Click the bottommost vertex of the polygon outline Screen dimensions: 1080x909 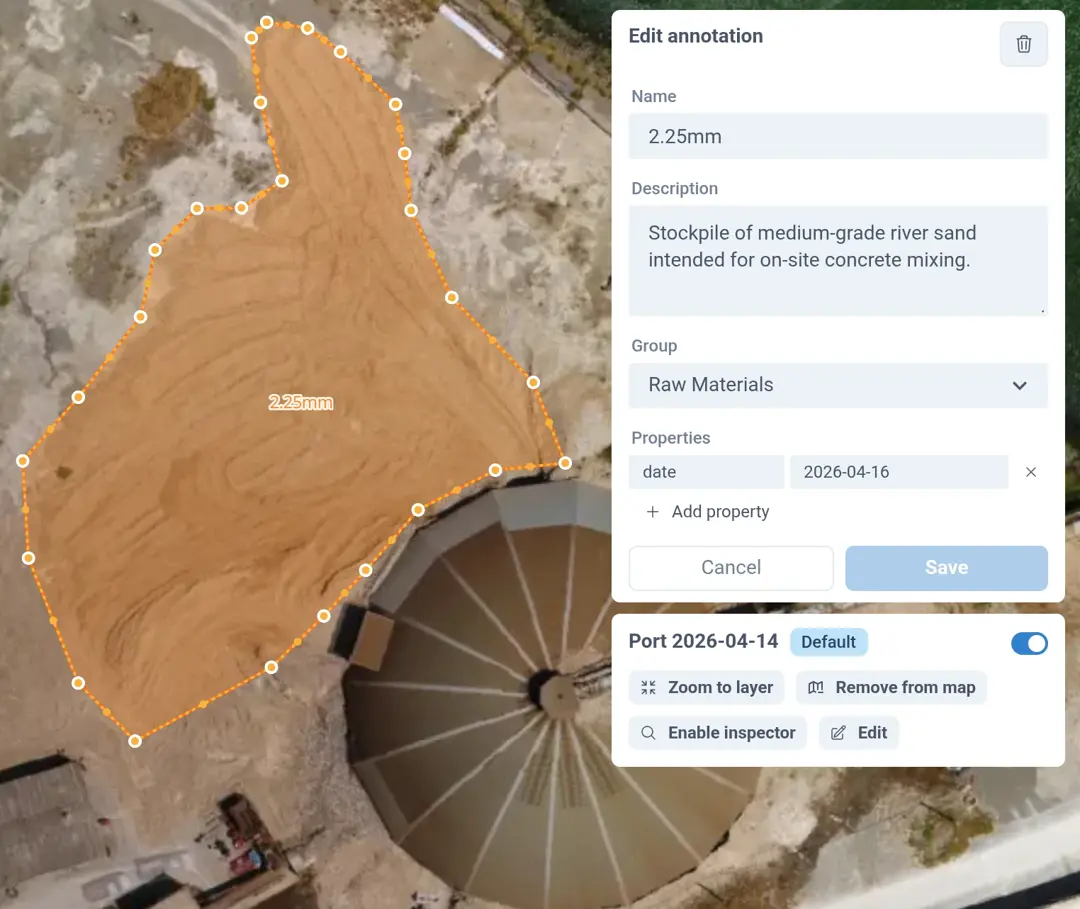coord(135,741)
